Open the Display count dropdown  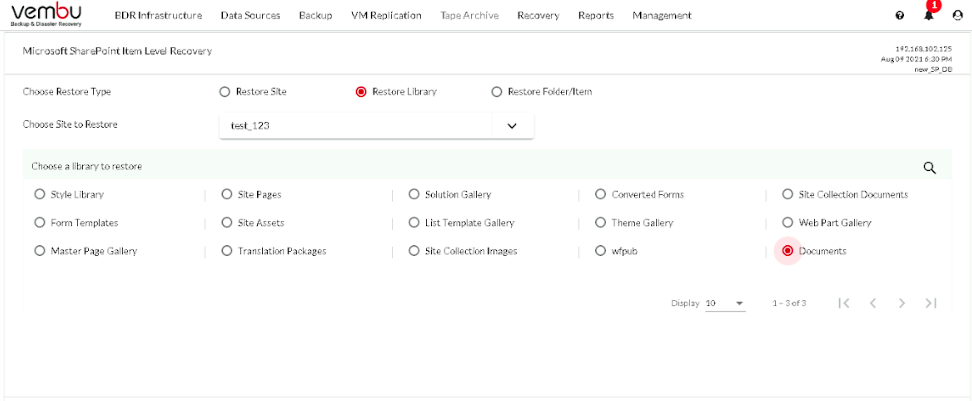(725, 303)
